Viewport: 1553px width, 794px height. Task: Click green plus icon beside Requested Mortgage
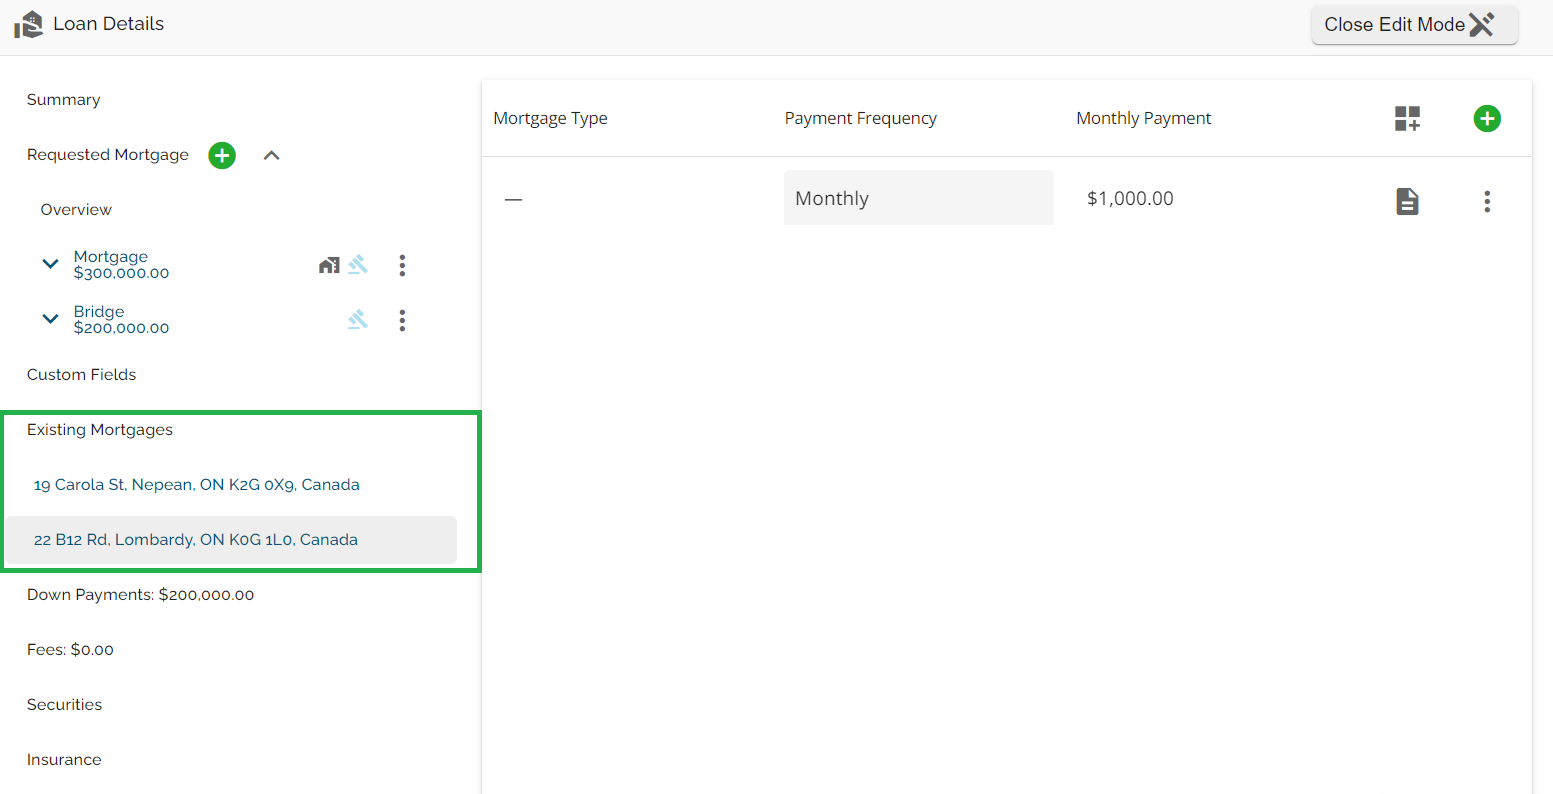point(222,155)
